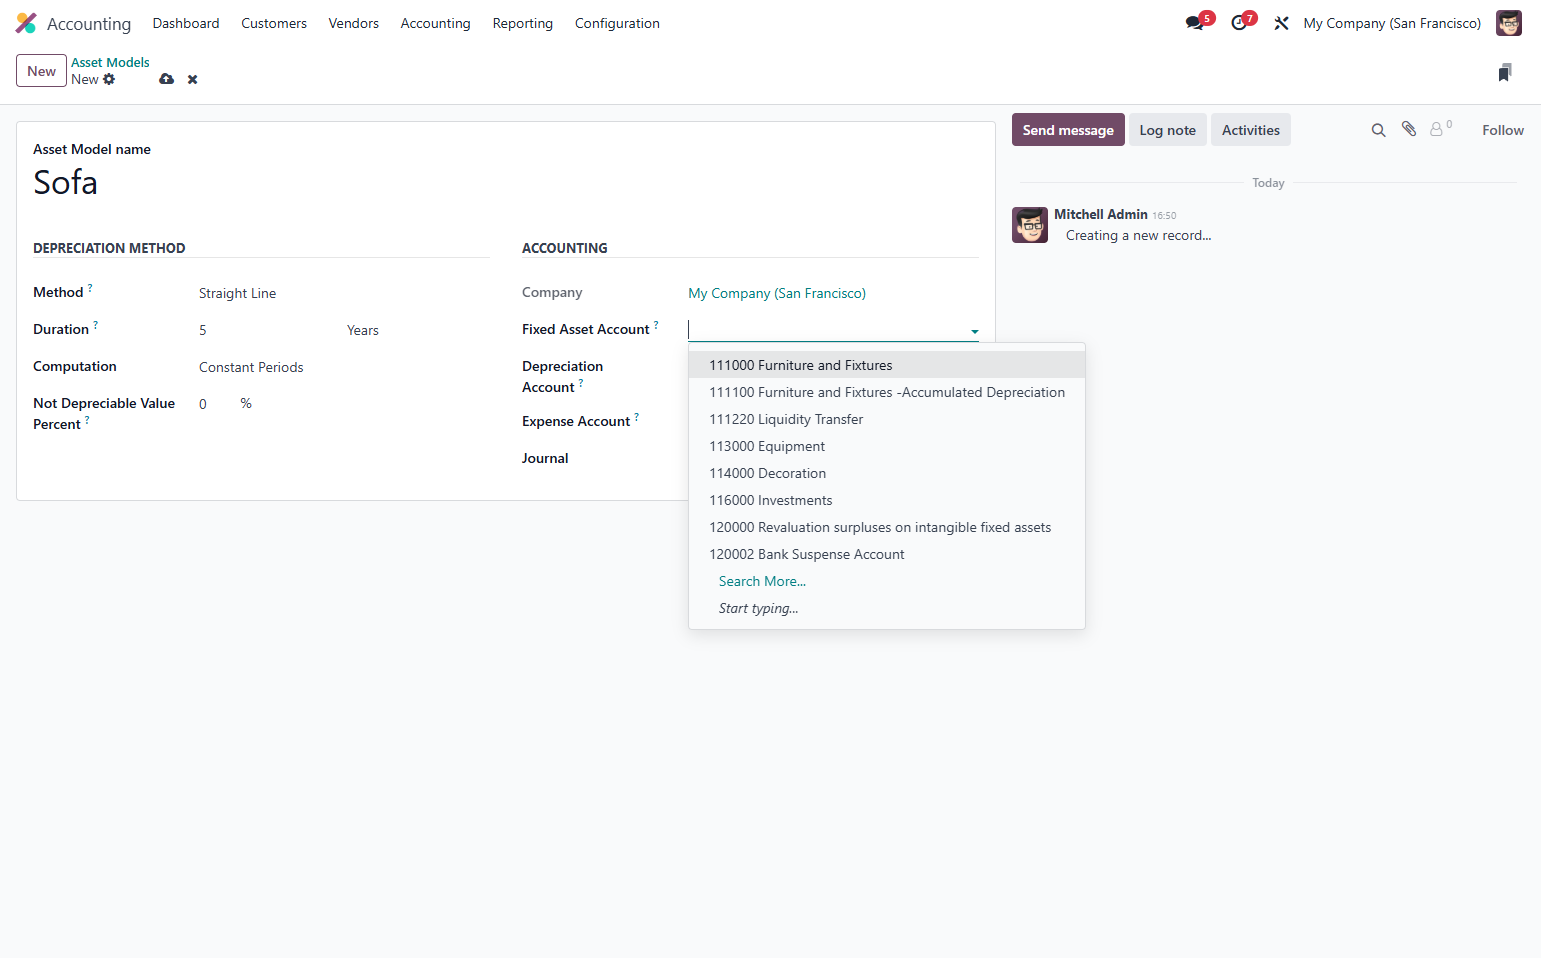Screen dimensions: 1541x958
Task: Click the Follow button
Action: coord(1502,130)
